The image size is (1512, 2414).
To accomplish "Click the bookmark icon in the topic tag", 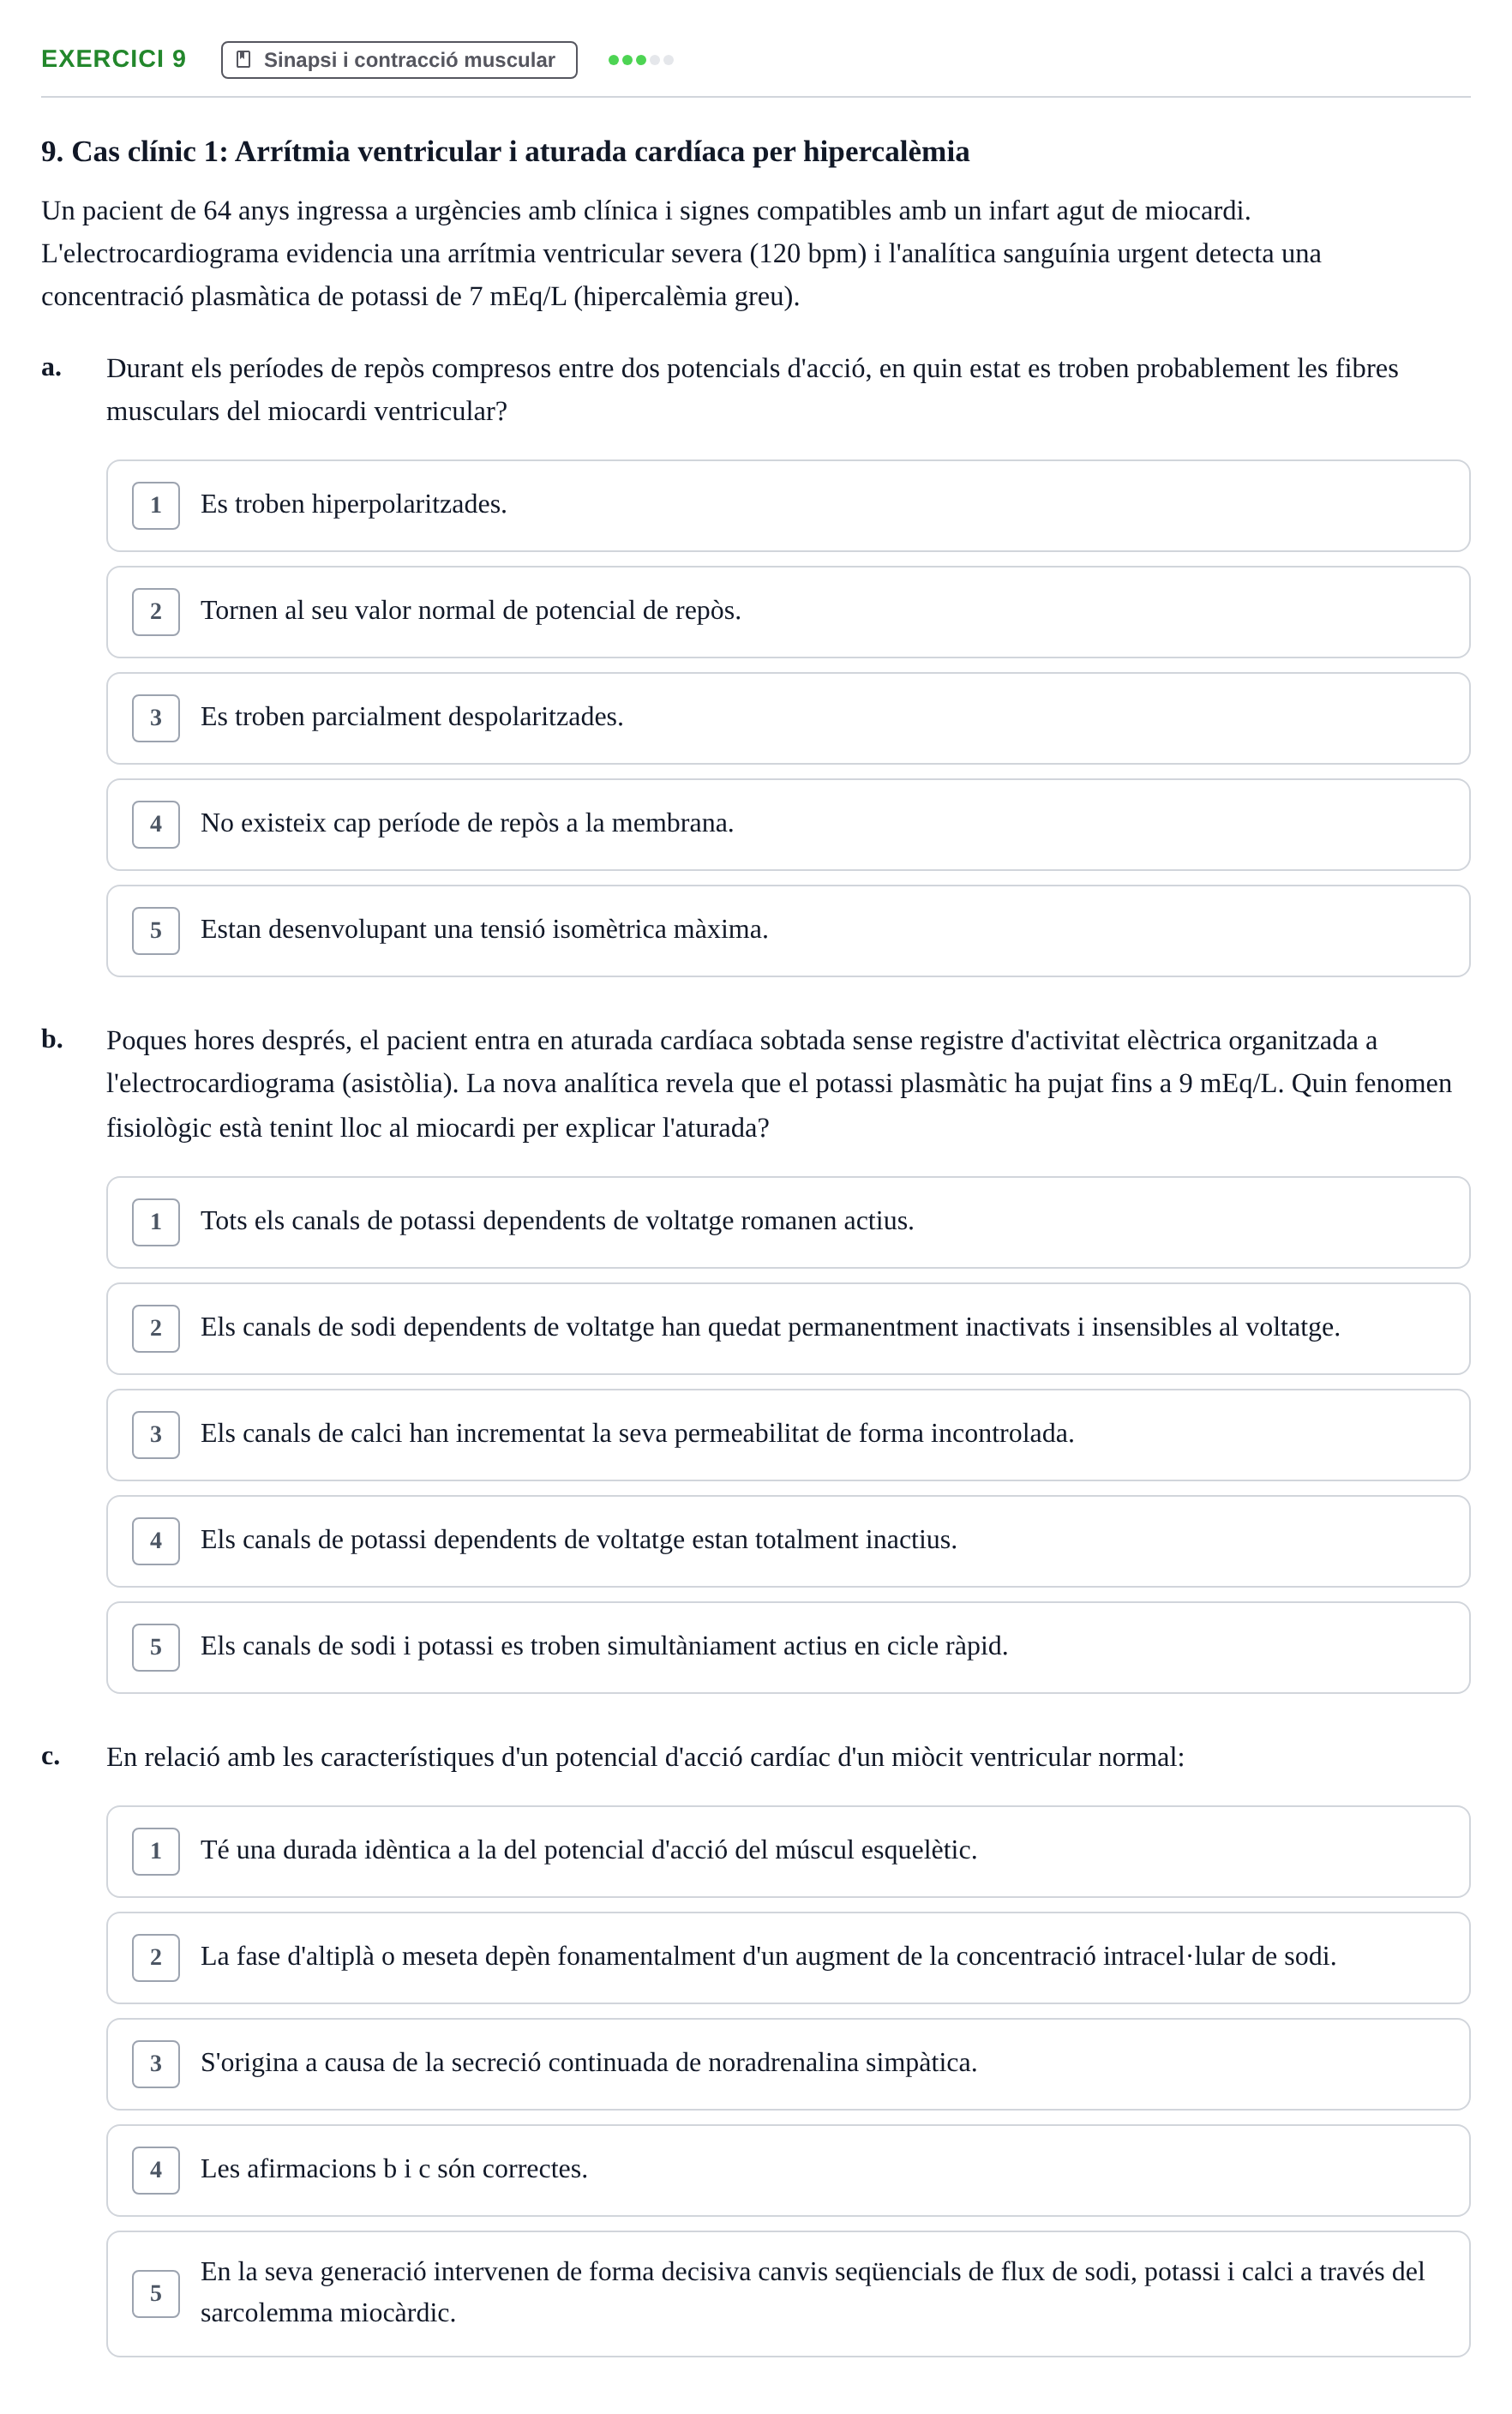I will point(243,59).
